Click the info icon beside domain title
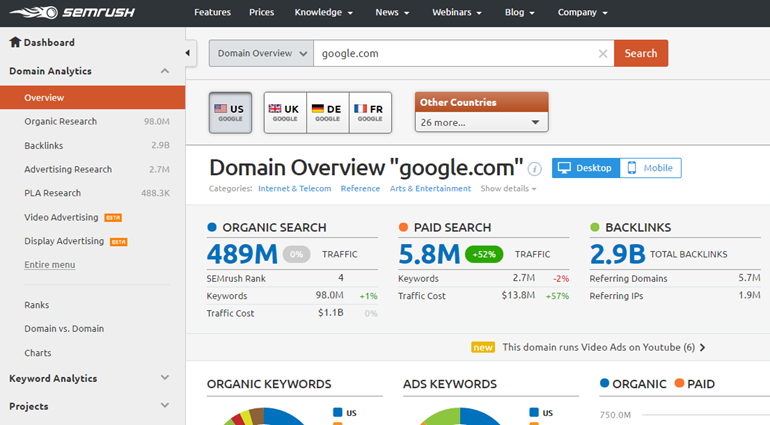This screenshot has width=770, height=425. (535, 169)
